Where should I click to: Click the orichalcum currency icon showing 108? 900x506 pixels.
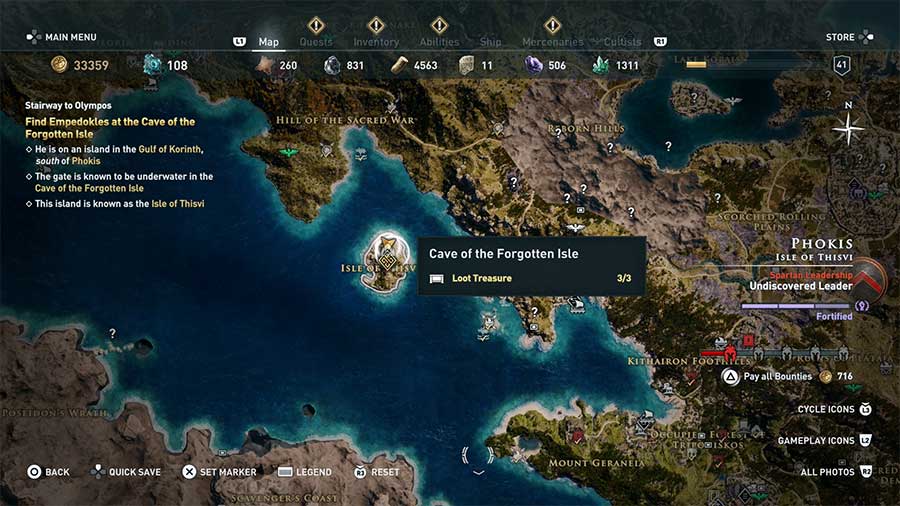[152, 65]
